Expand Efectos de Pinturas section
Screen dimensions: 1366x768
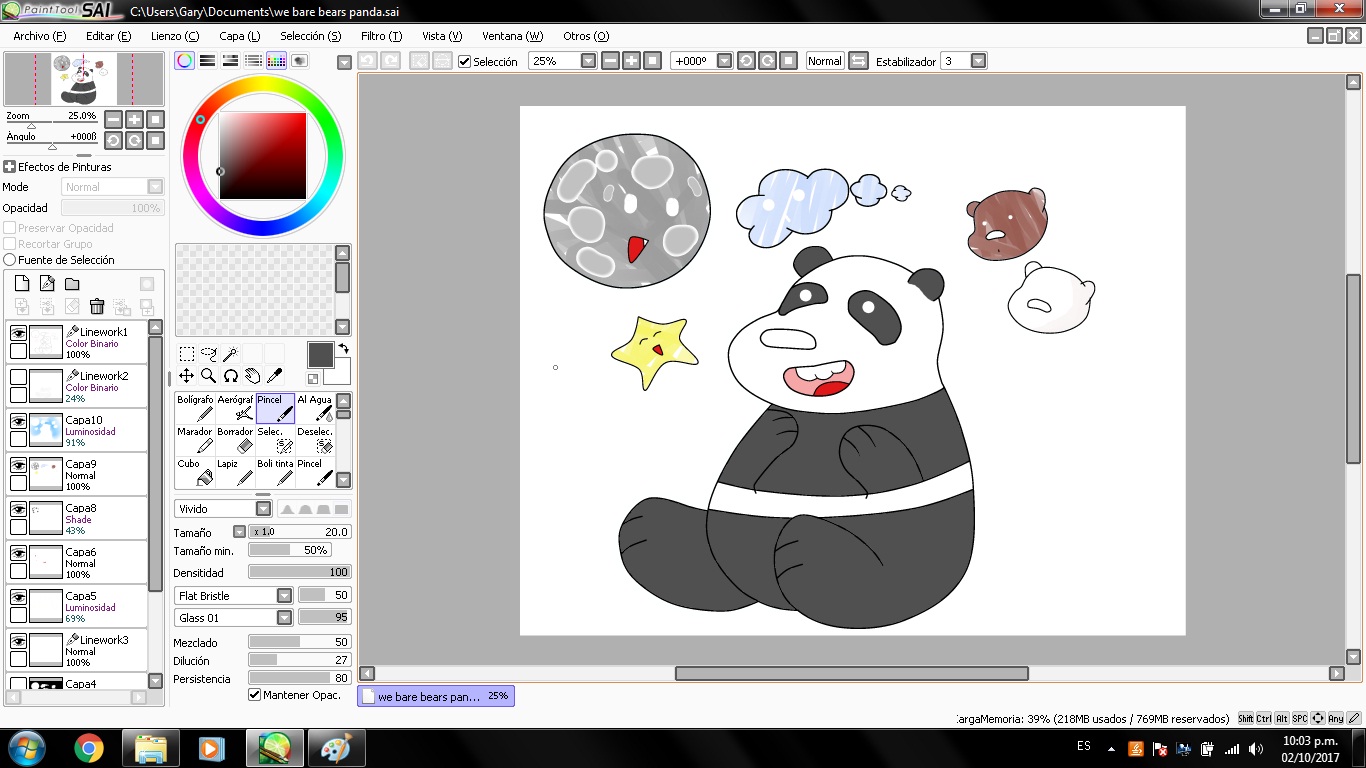click(x=10, y=167)
